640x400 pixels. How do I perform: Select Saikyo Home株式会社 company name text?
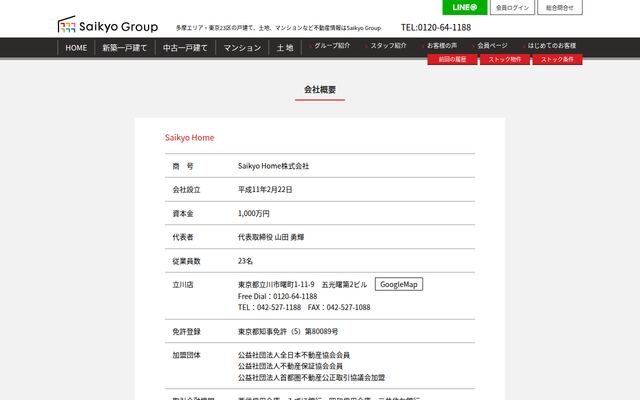coord(273,166)
